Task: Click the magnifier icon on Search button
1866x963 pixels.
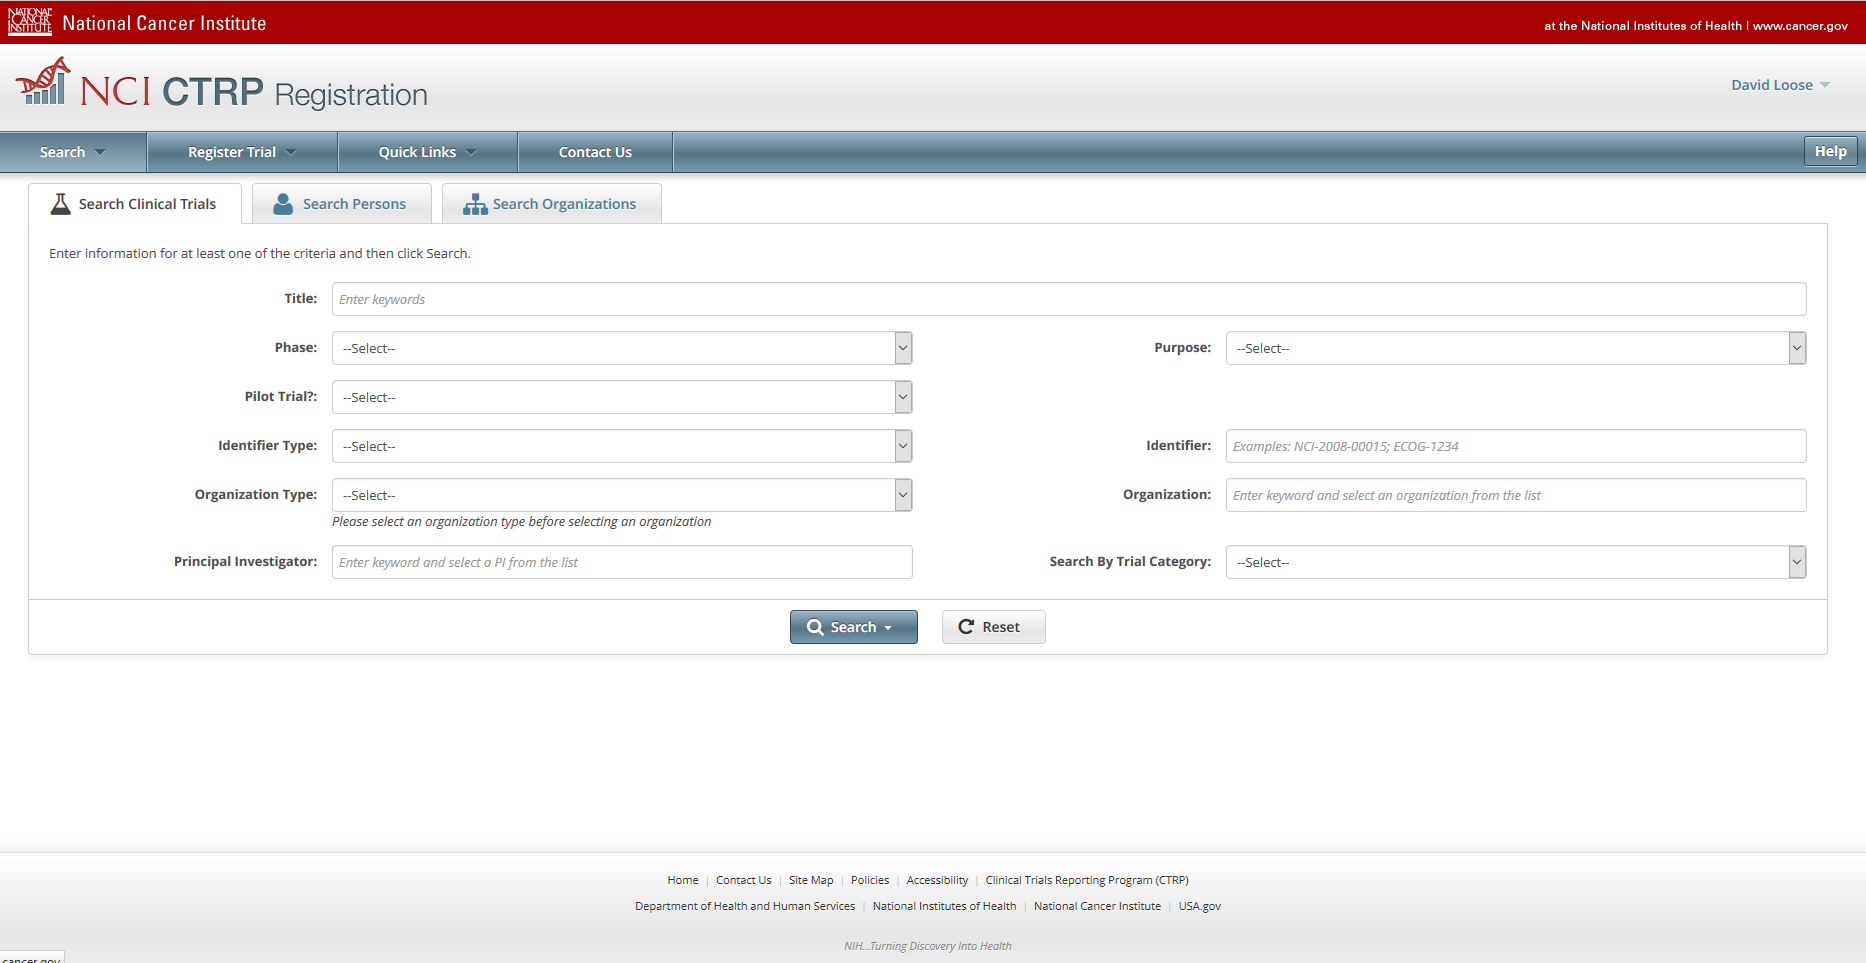Action: pyautogui.click(x=816, y=627)
